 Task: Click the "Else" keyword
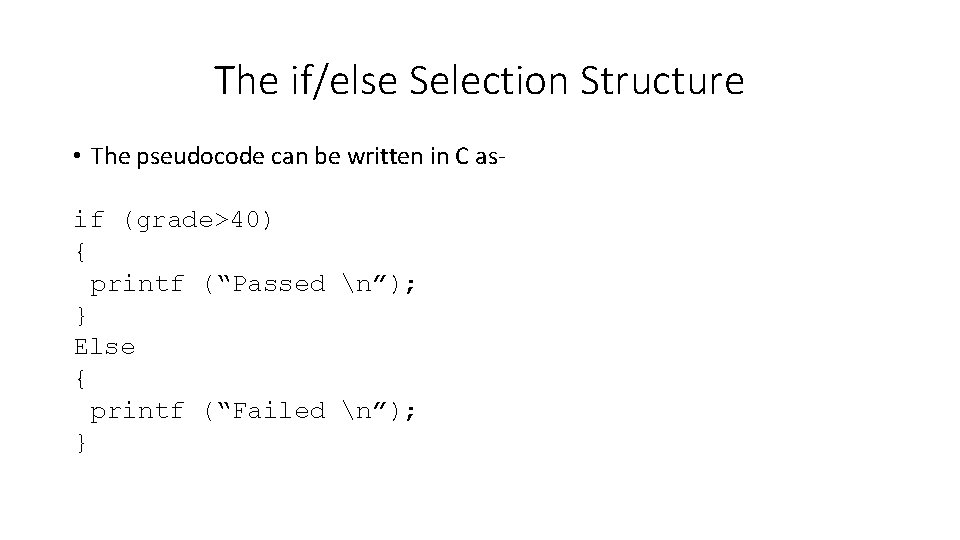pos(104,347)
